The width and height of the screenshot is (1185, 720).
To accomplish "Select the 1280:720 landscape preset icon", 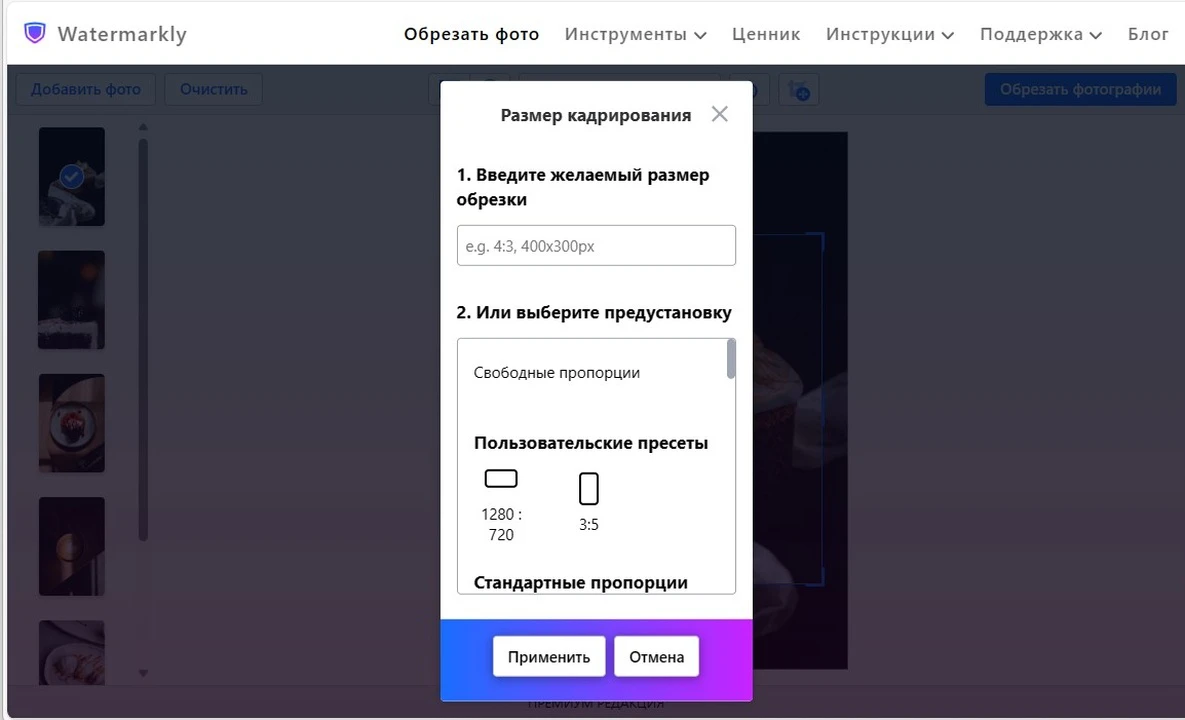I will coord(501,479).
